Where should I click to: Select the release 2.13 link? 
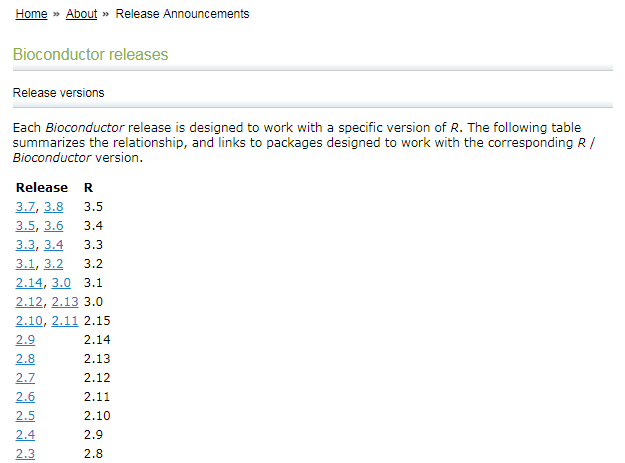click(65, 302)
